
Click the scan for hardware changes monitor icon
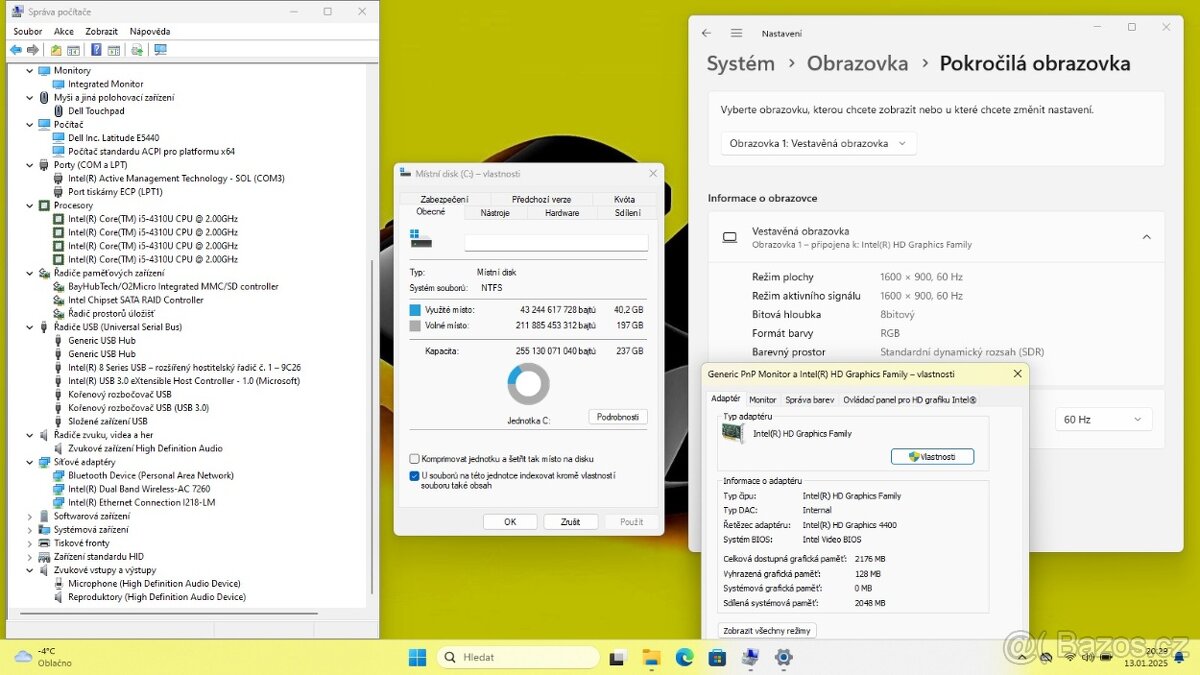point(160,50)
